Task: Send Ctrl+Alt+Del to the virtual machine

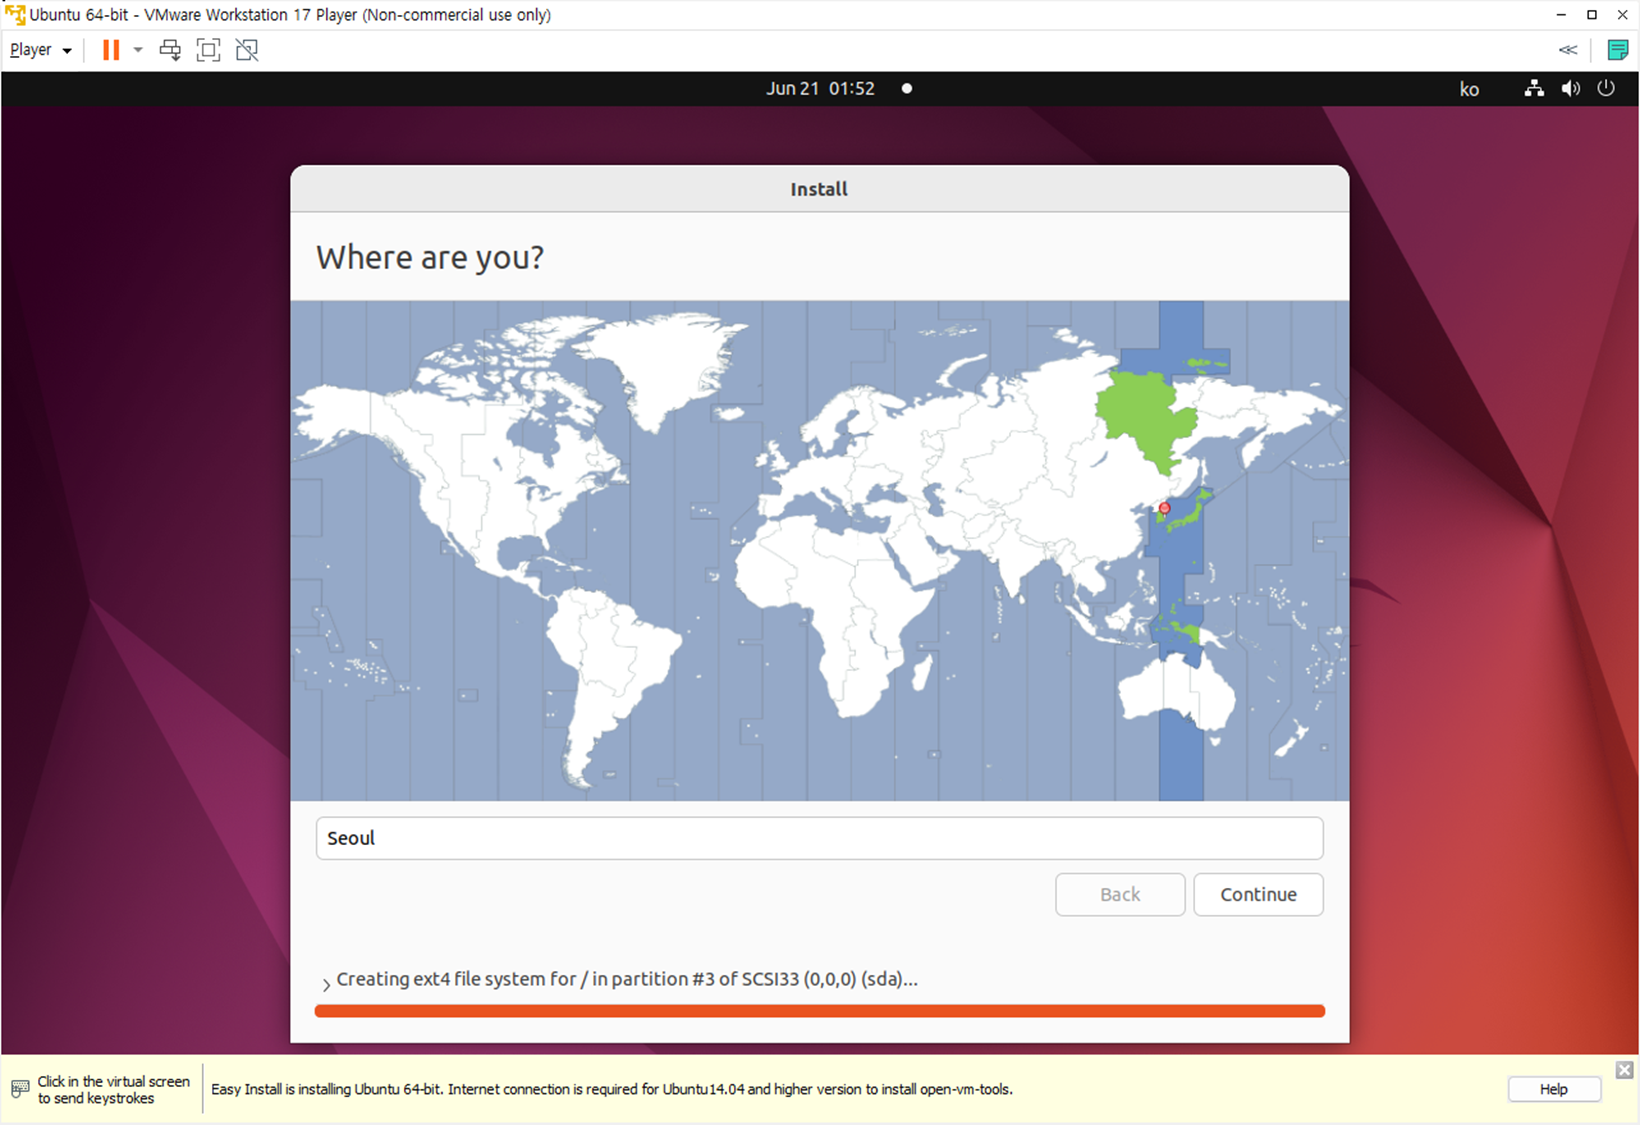Action: pyautogui.click(x=170, y=50)
